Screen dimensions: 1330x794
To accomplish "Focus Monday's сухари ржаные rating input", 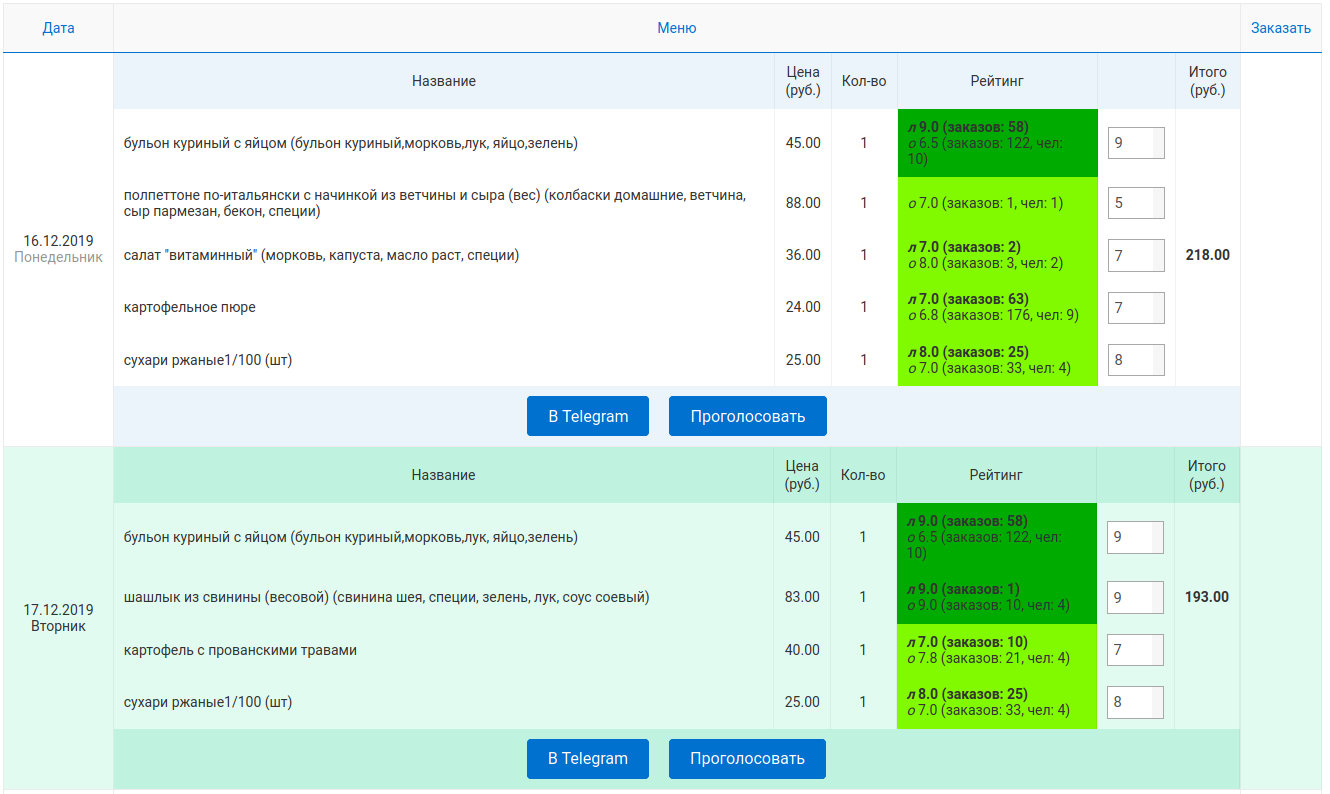I will (1136, 360).
